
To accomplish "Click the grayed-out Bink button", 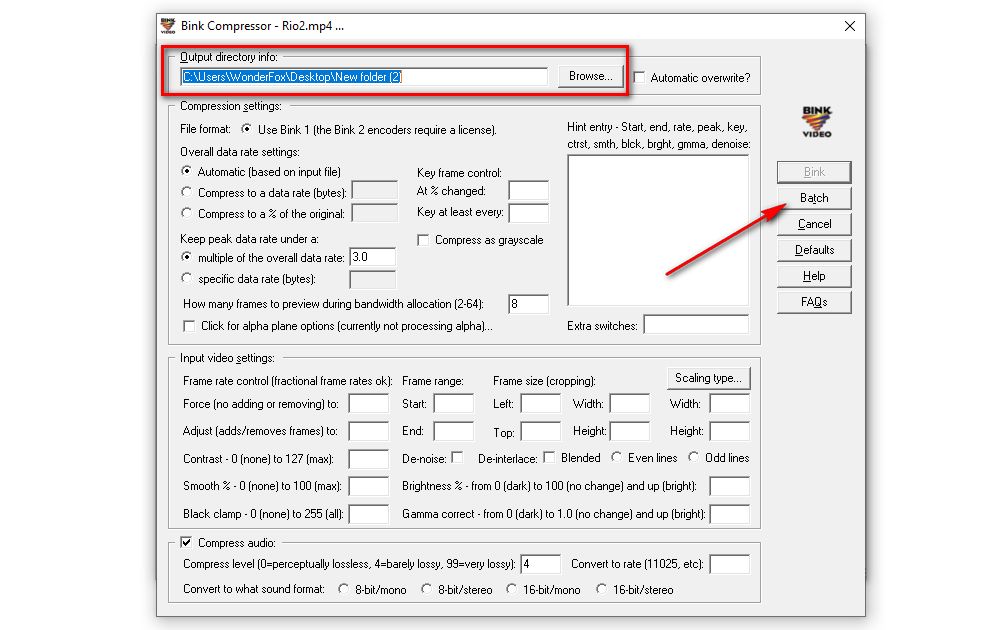I will (x=814, y=172).
